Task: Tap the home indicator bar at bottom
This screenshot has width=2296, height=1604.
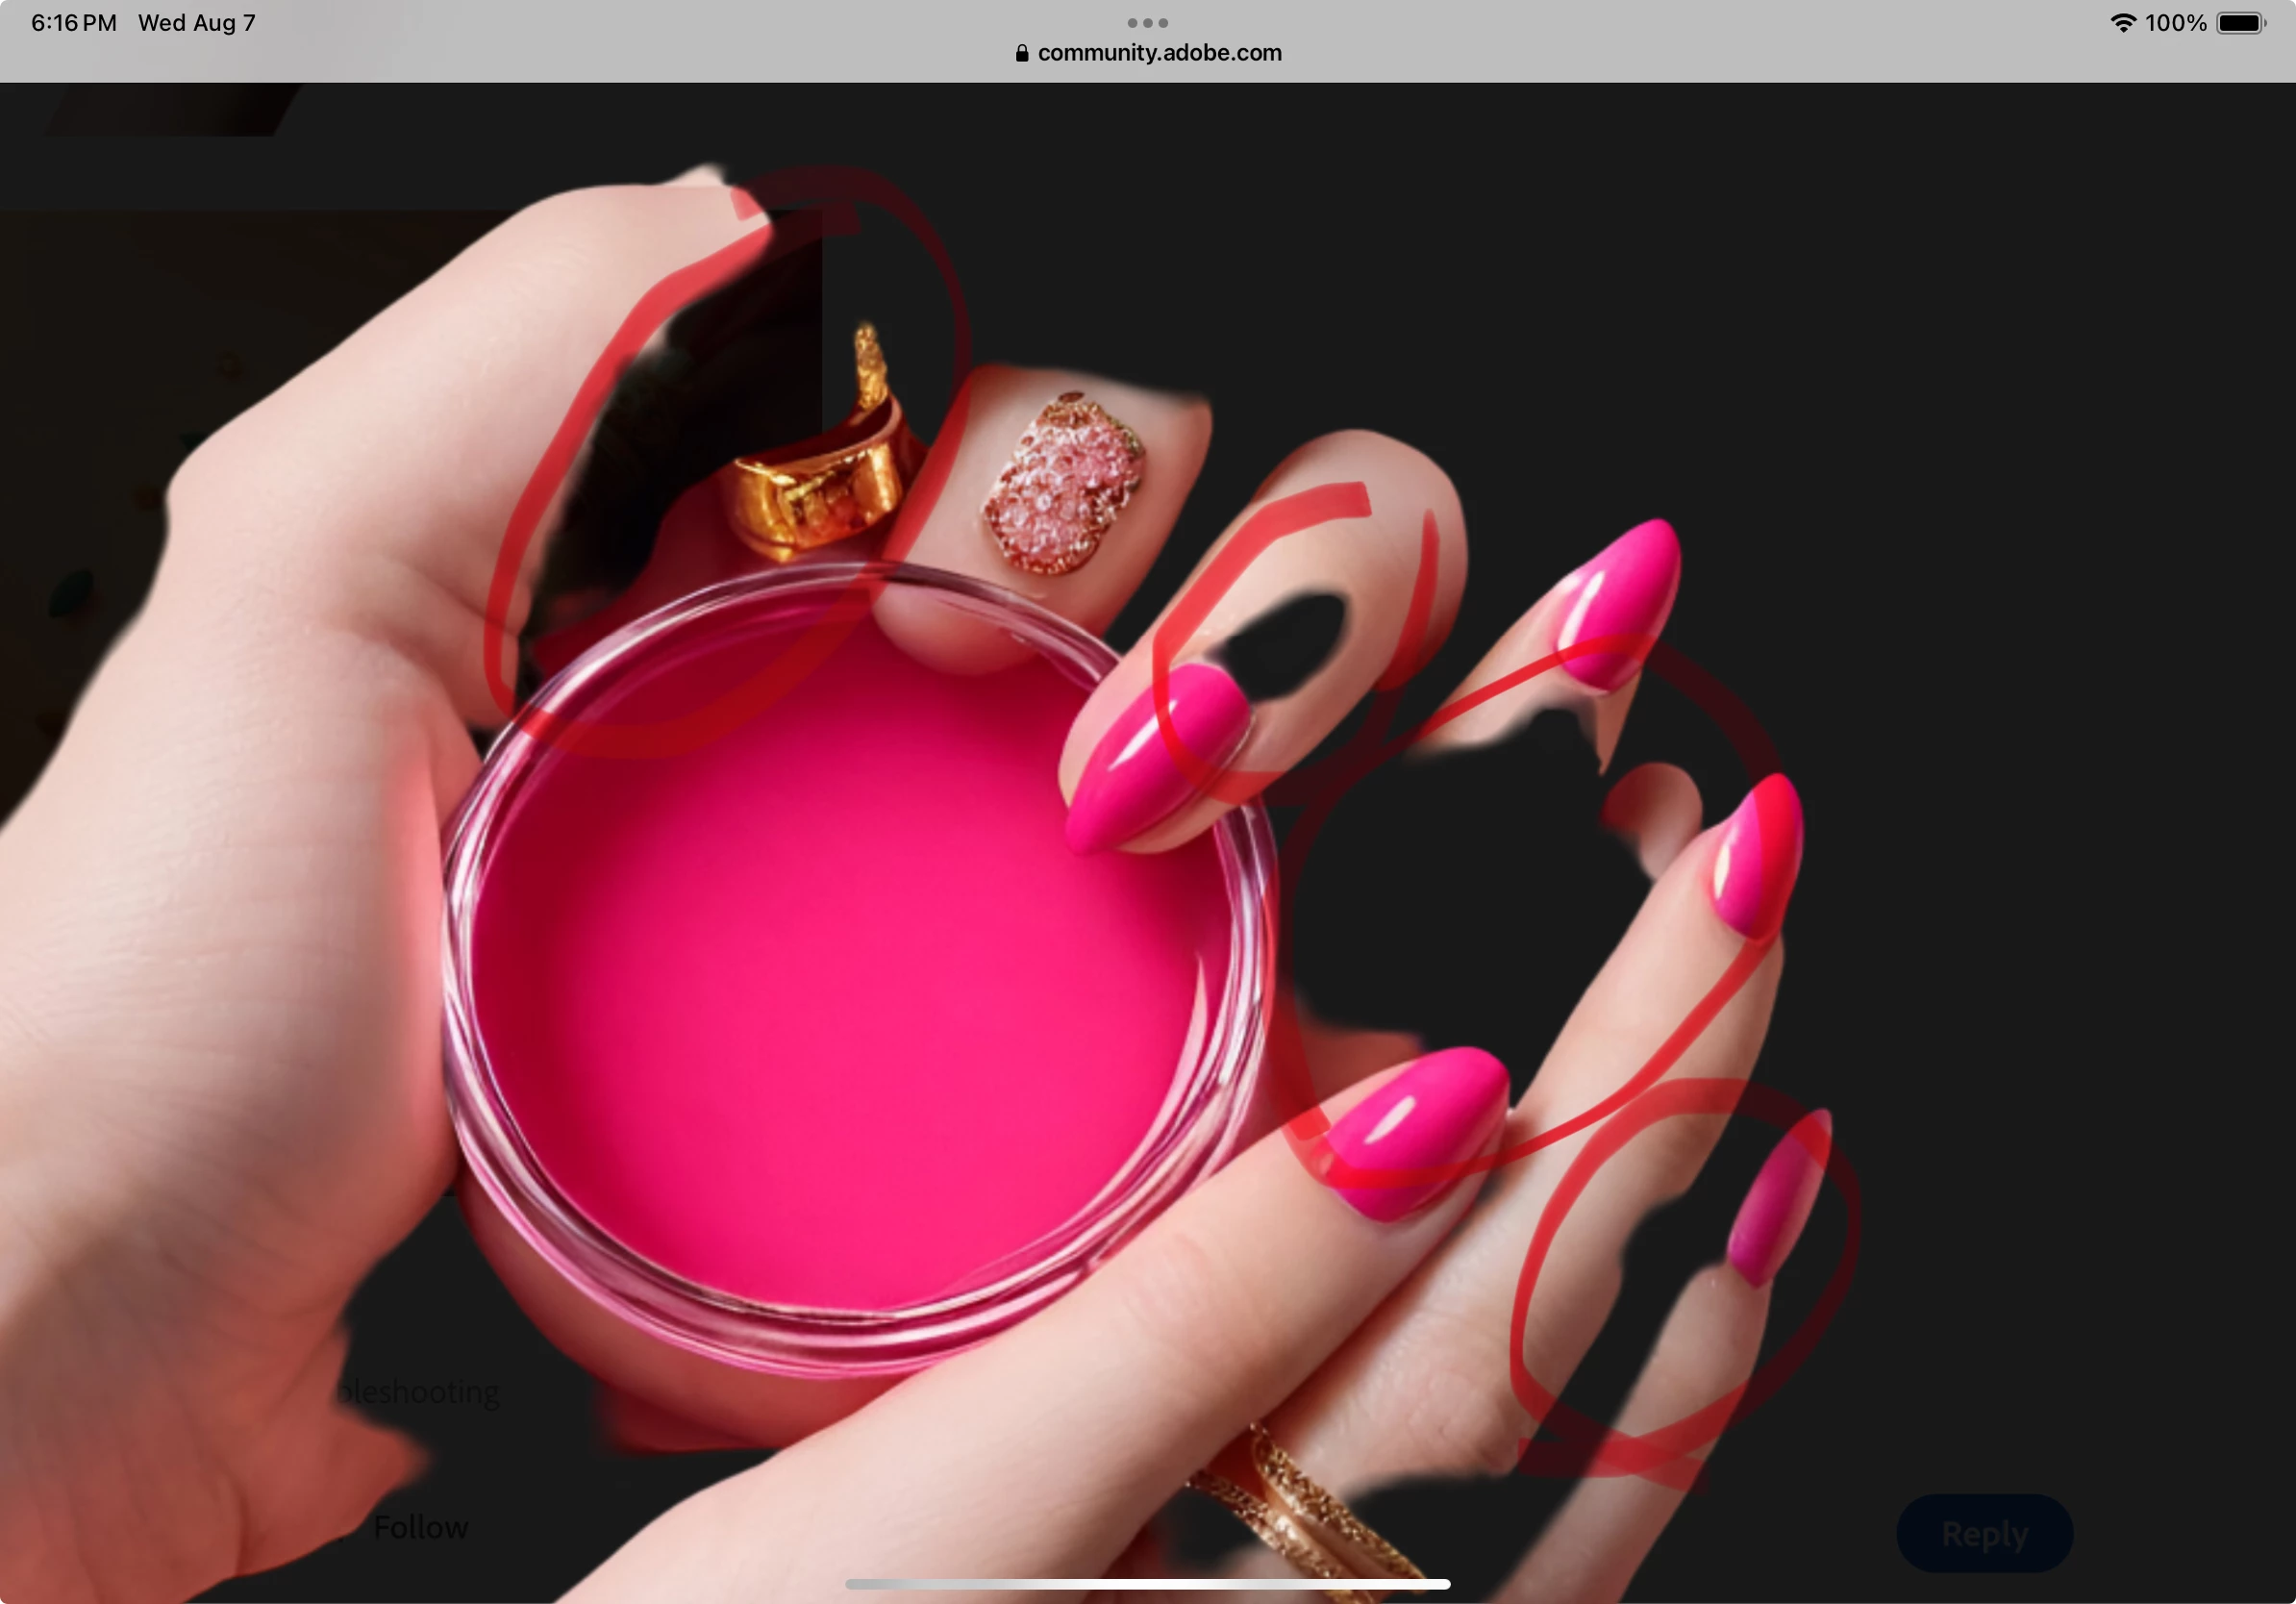Action: 1147,1583
